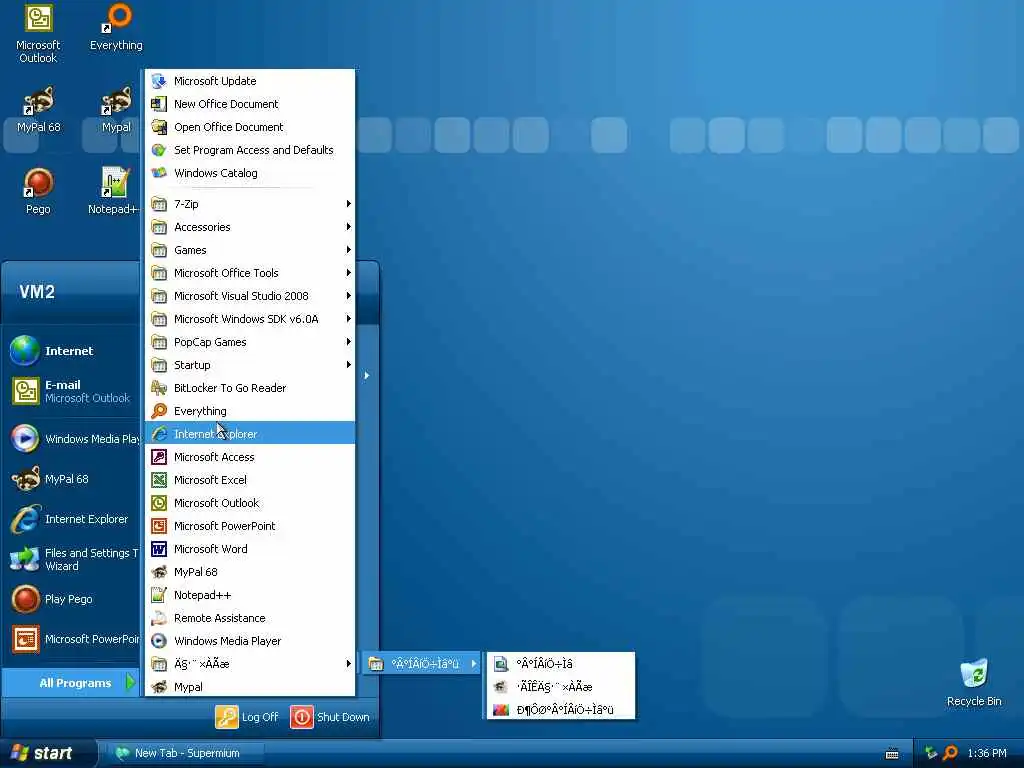Open Internet Explorer pinned in Start menu left pane
The width and height of the screenshot is (1024, 768).
71,519
